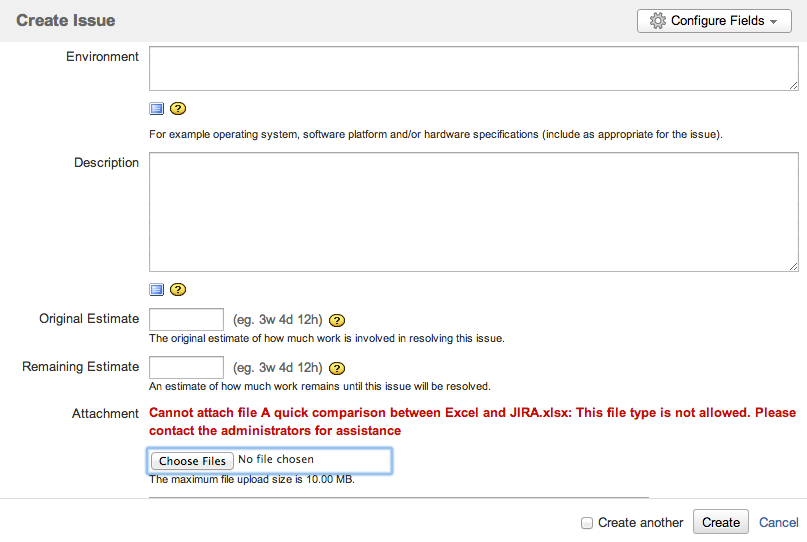807x542 pixels.
Task: Focus the Original Estimate input box
Action: pos(186,320)
